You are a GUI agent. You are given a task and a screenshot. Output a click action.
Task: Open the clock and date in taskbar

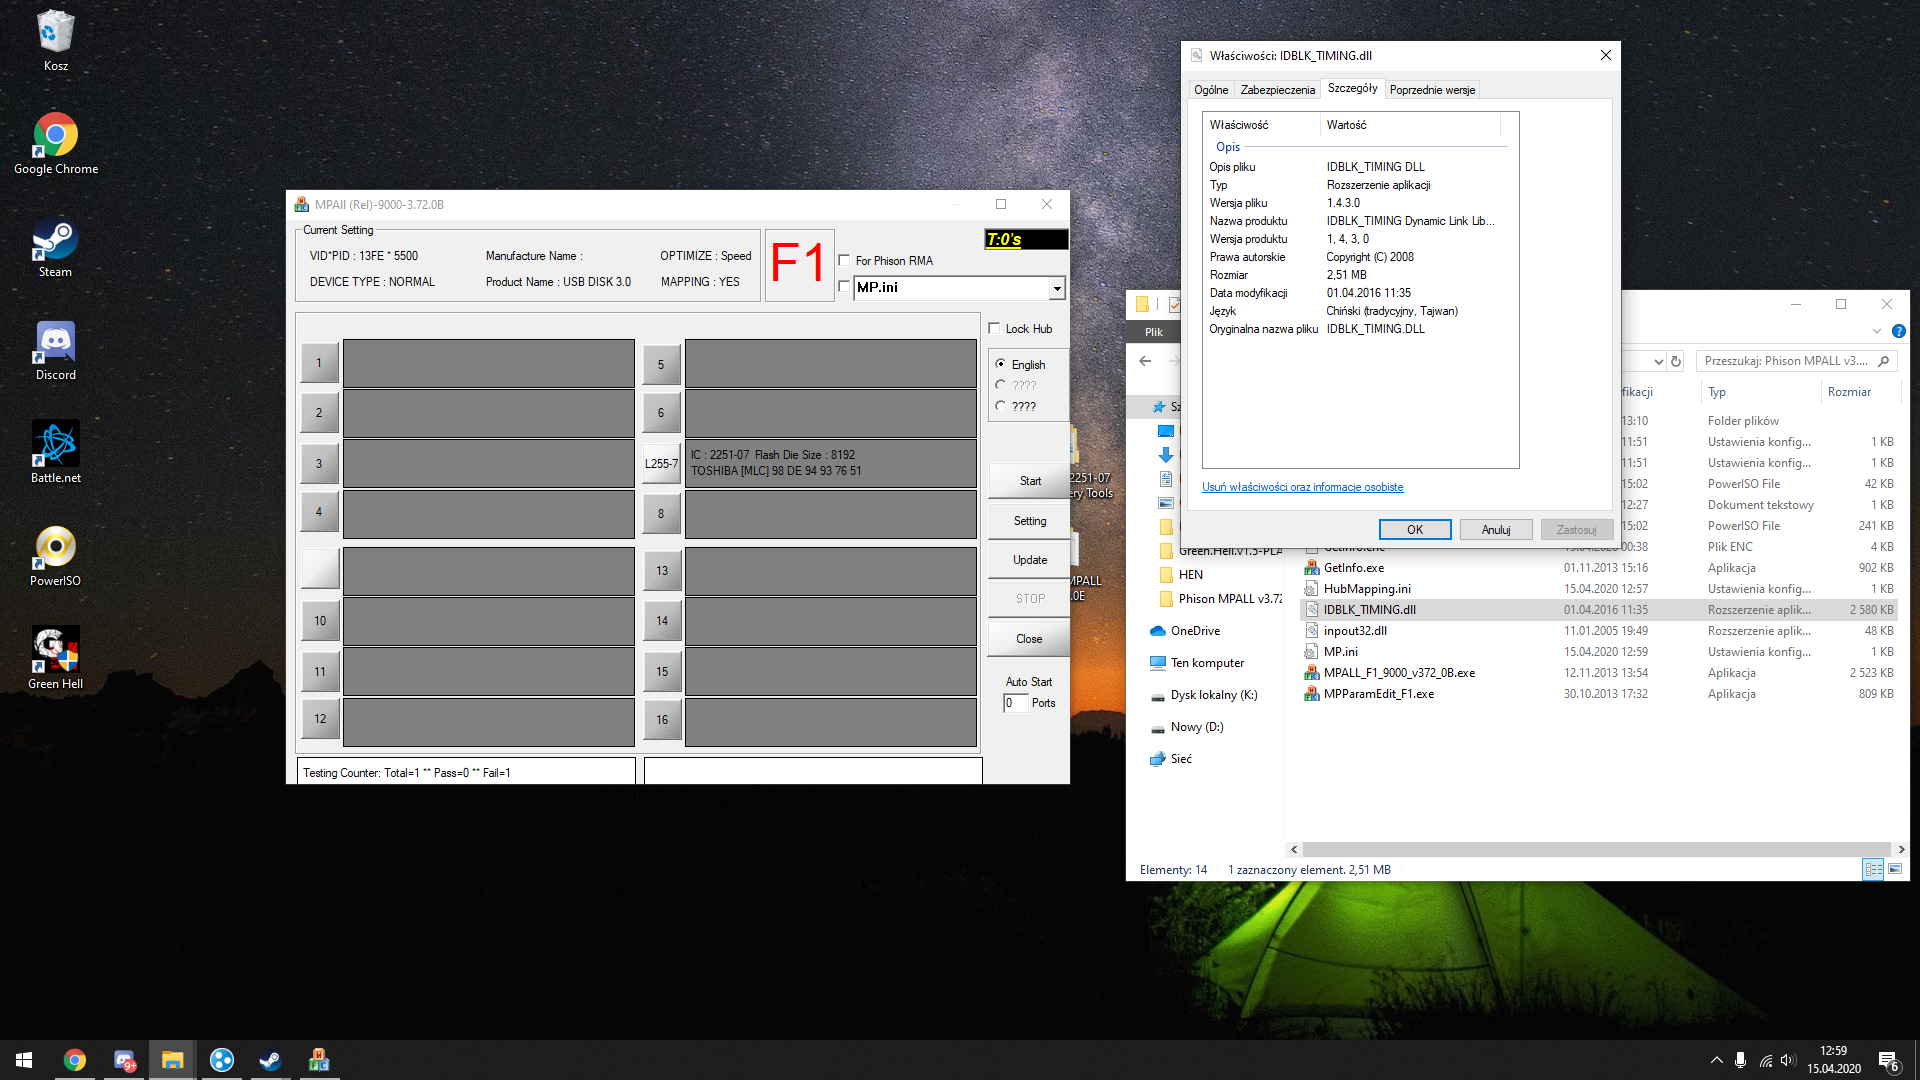[x=1834, y=1060]
